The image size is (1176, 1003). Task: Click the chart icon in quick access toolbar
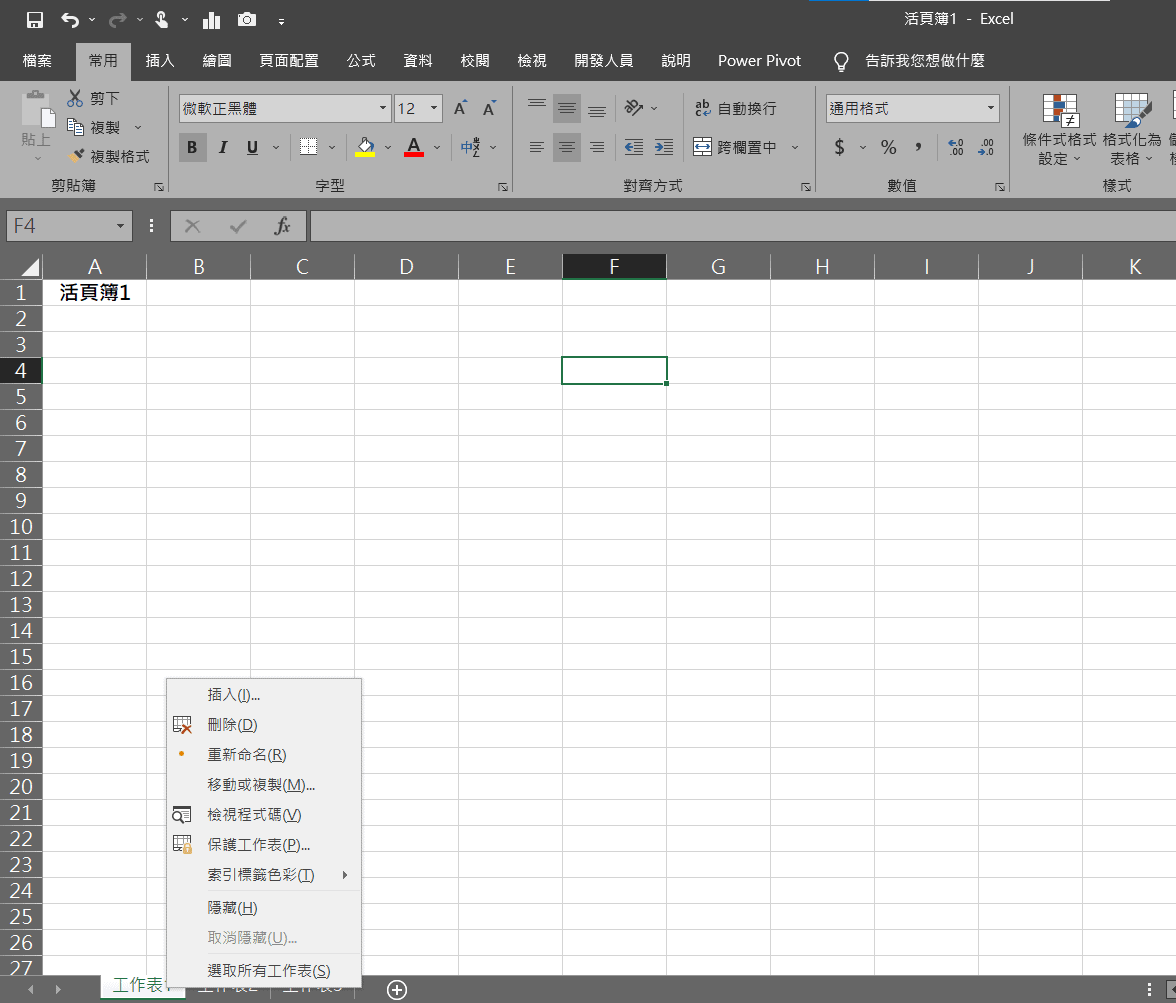point(212,20)
